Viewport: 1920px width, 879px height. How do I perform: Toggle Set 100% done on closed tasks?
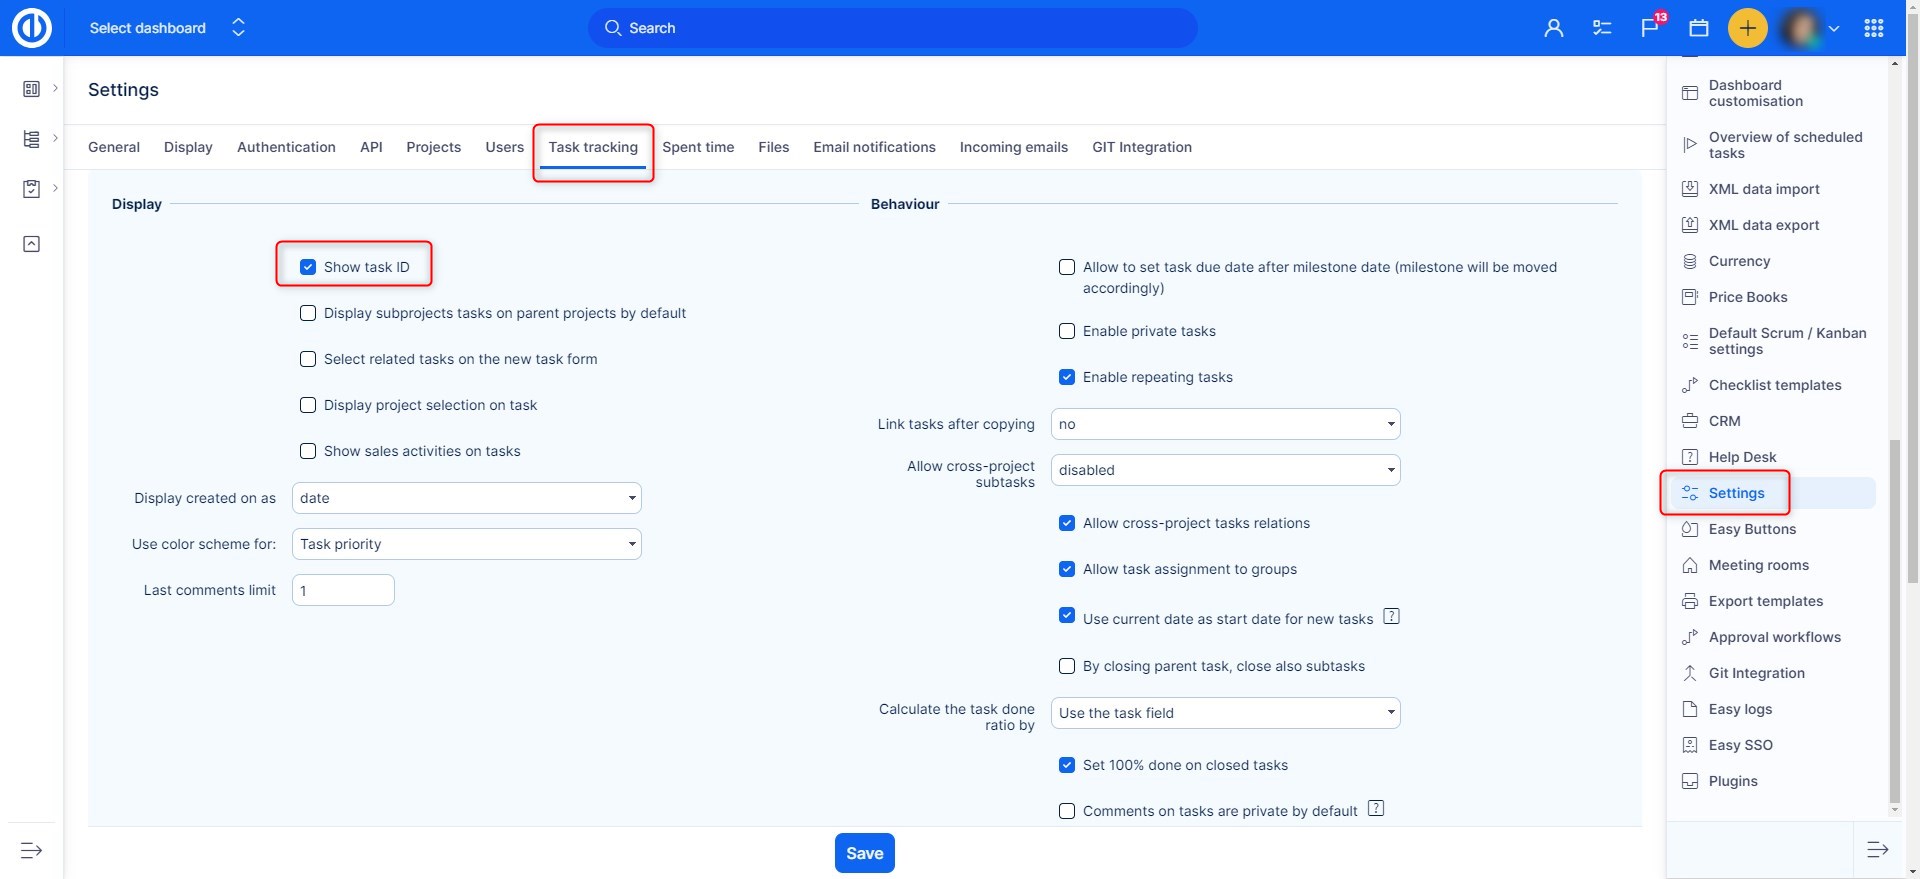(1067, 765)
